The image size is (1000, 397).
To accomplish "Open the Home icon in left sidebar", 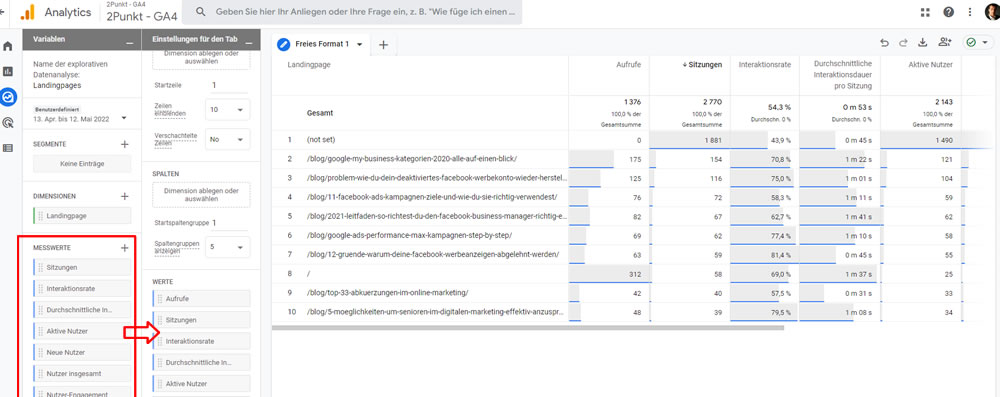I will tap(8, 46).
